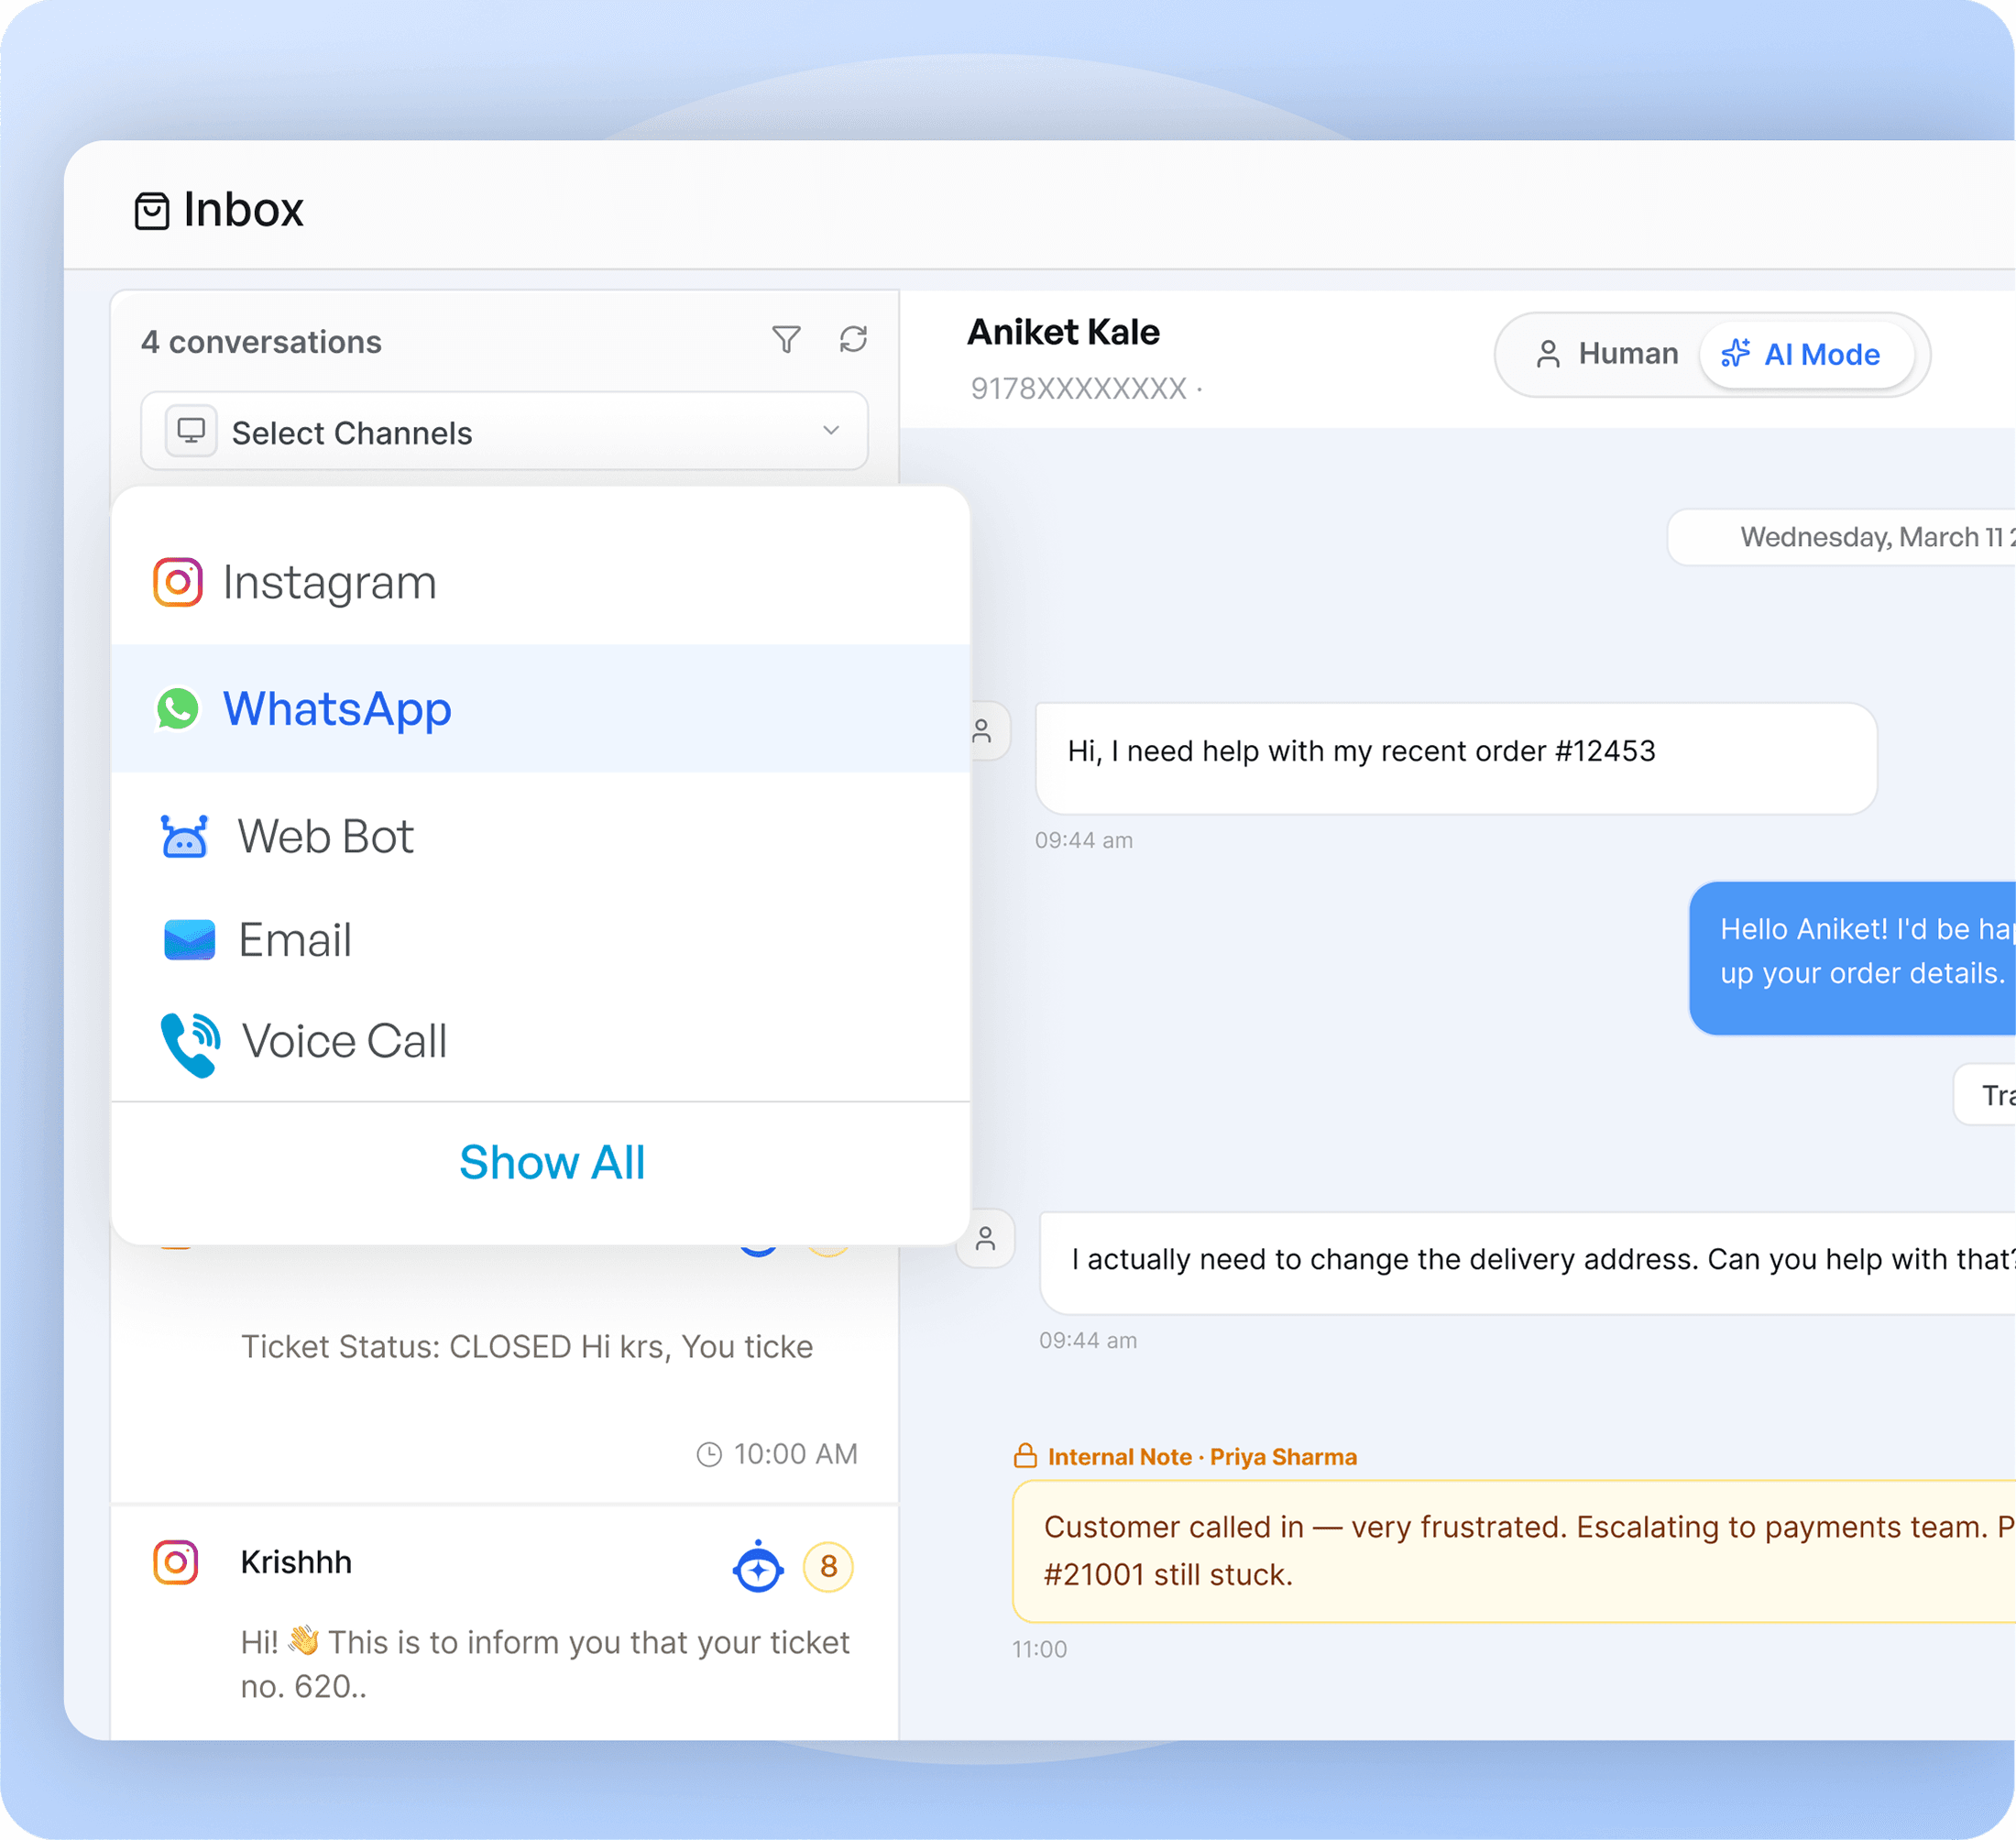Switch the conversation to Human mode
Screen dimensions: 2016x1840
point(1606,354)
